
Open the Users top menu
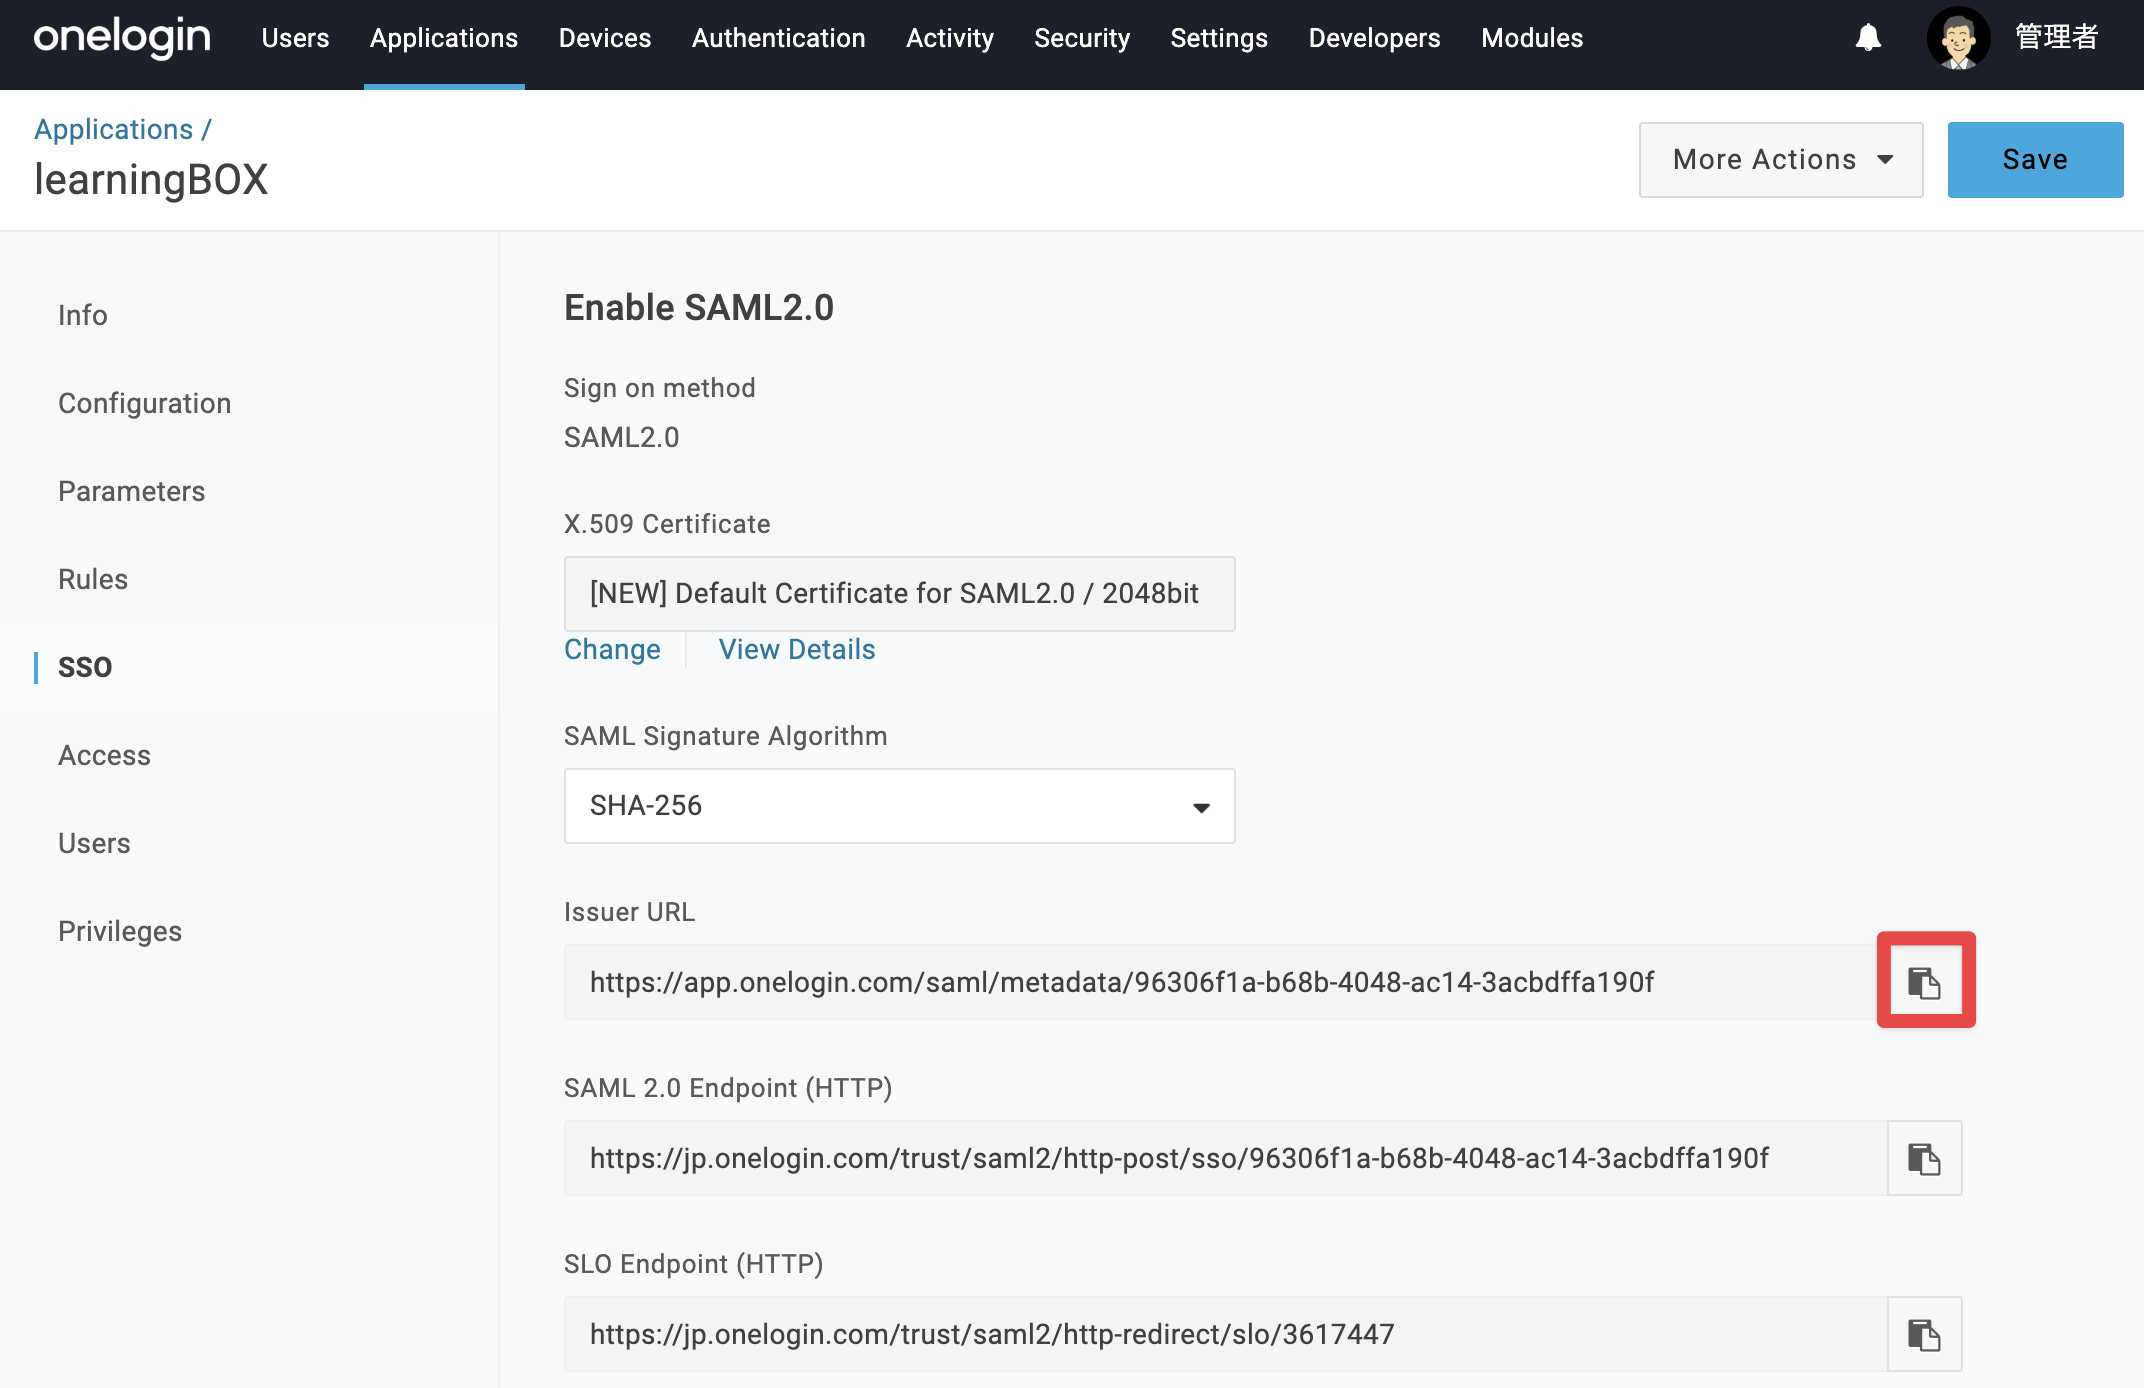[295, 38]
